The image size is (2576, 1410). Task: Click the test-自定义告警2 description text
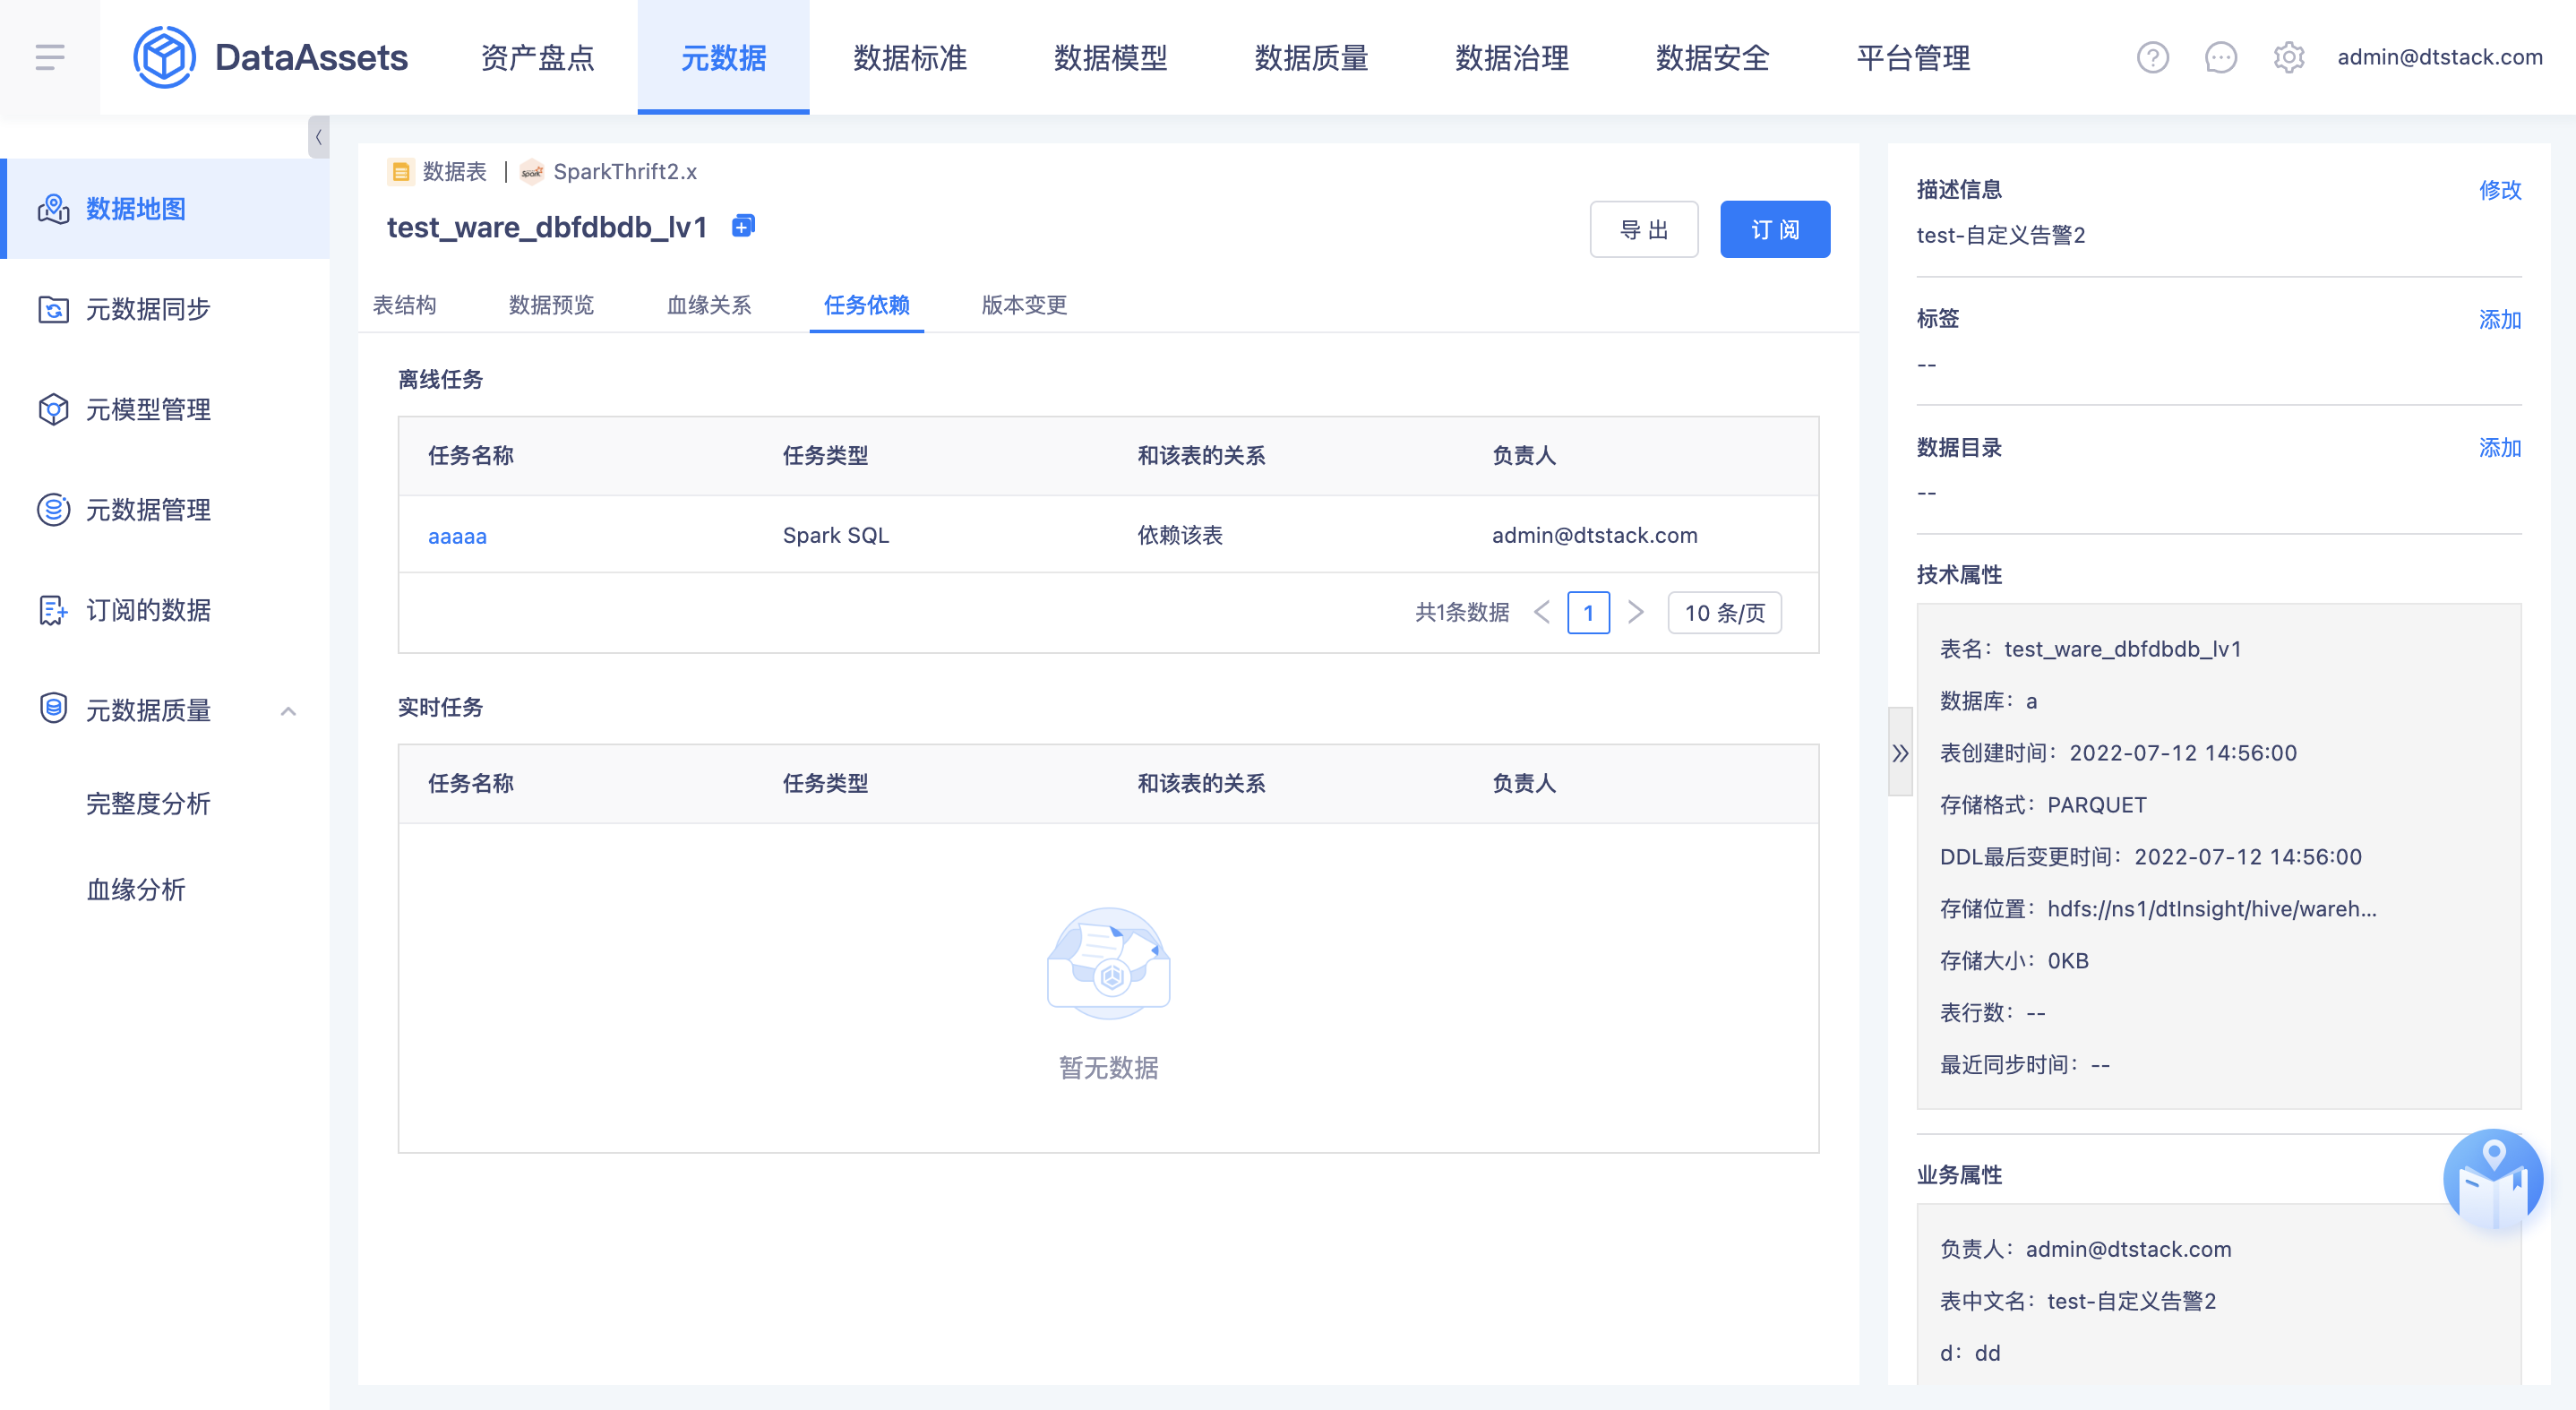tap(2000, 235)
